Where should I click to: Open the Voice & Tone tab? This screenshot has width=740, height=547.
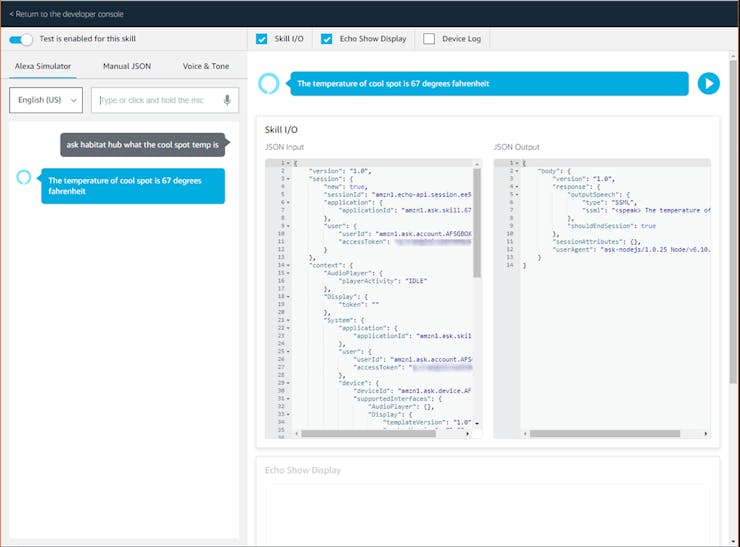[206, 66]
